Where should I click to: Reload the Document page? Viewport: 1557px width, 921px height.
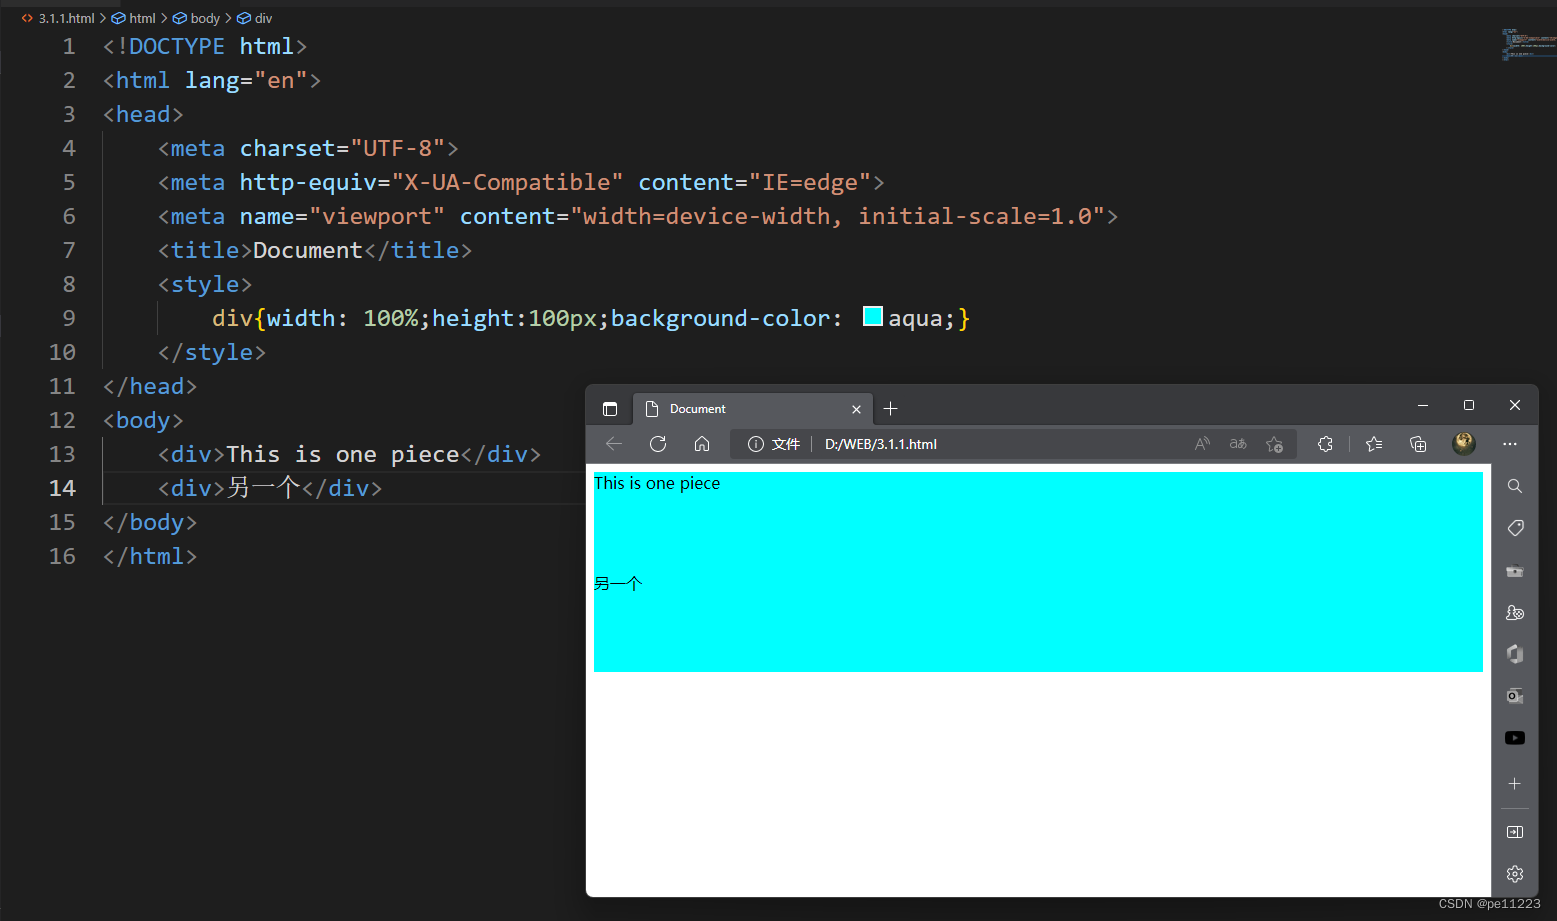tap(658, 444)
